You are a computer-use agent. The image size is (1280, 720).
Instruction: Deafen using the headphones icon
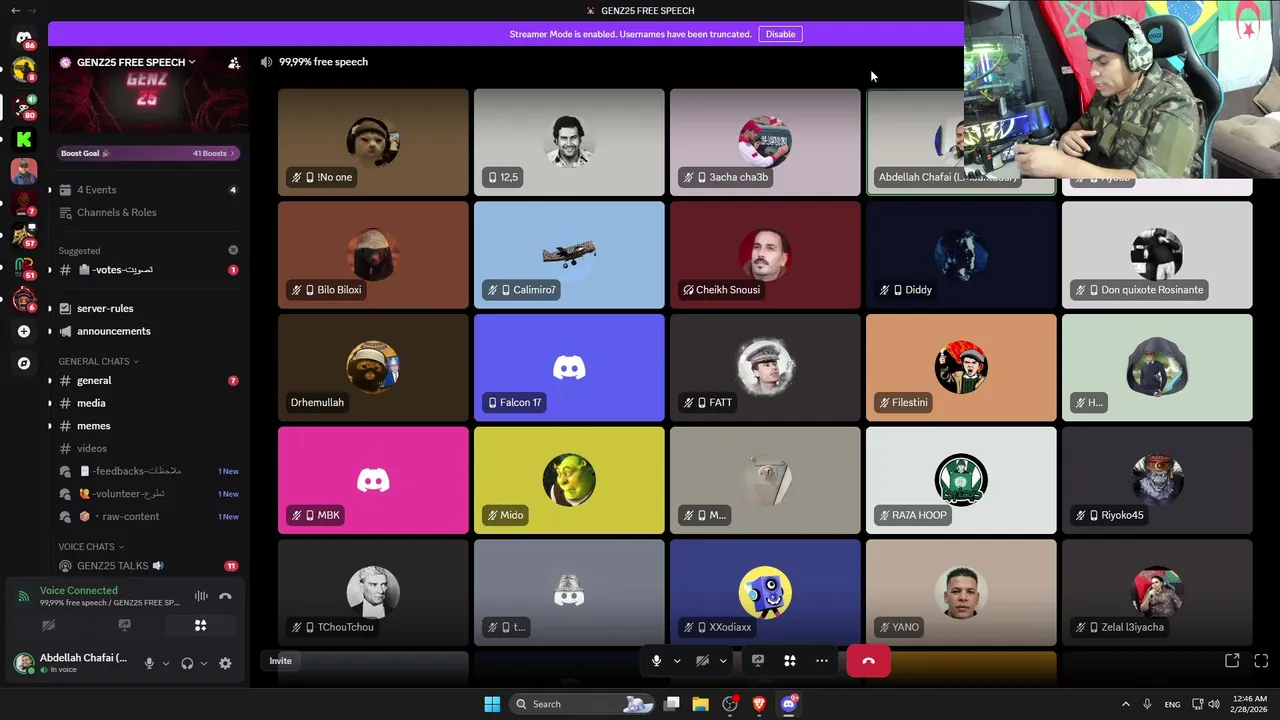pos(187,663)
